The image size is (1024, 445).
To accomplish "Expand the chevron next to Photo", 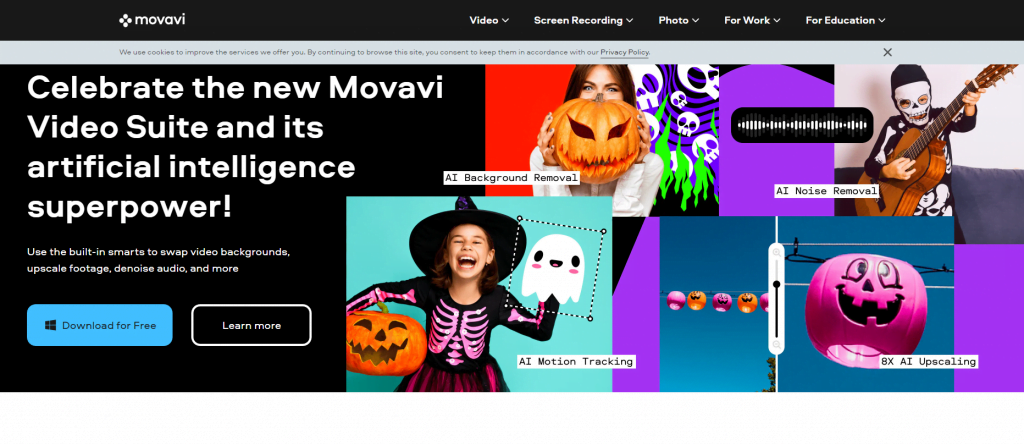I will point(696,21).
